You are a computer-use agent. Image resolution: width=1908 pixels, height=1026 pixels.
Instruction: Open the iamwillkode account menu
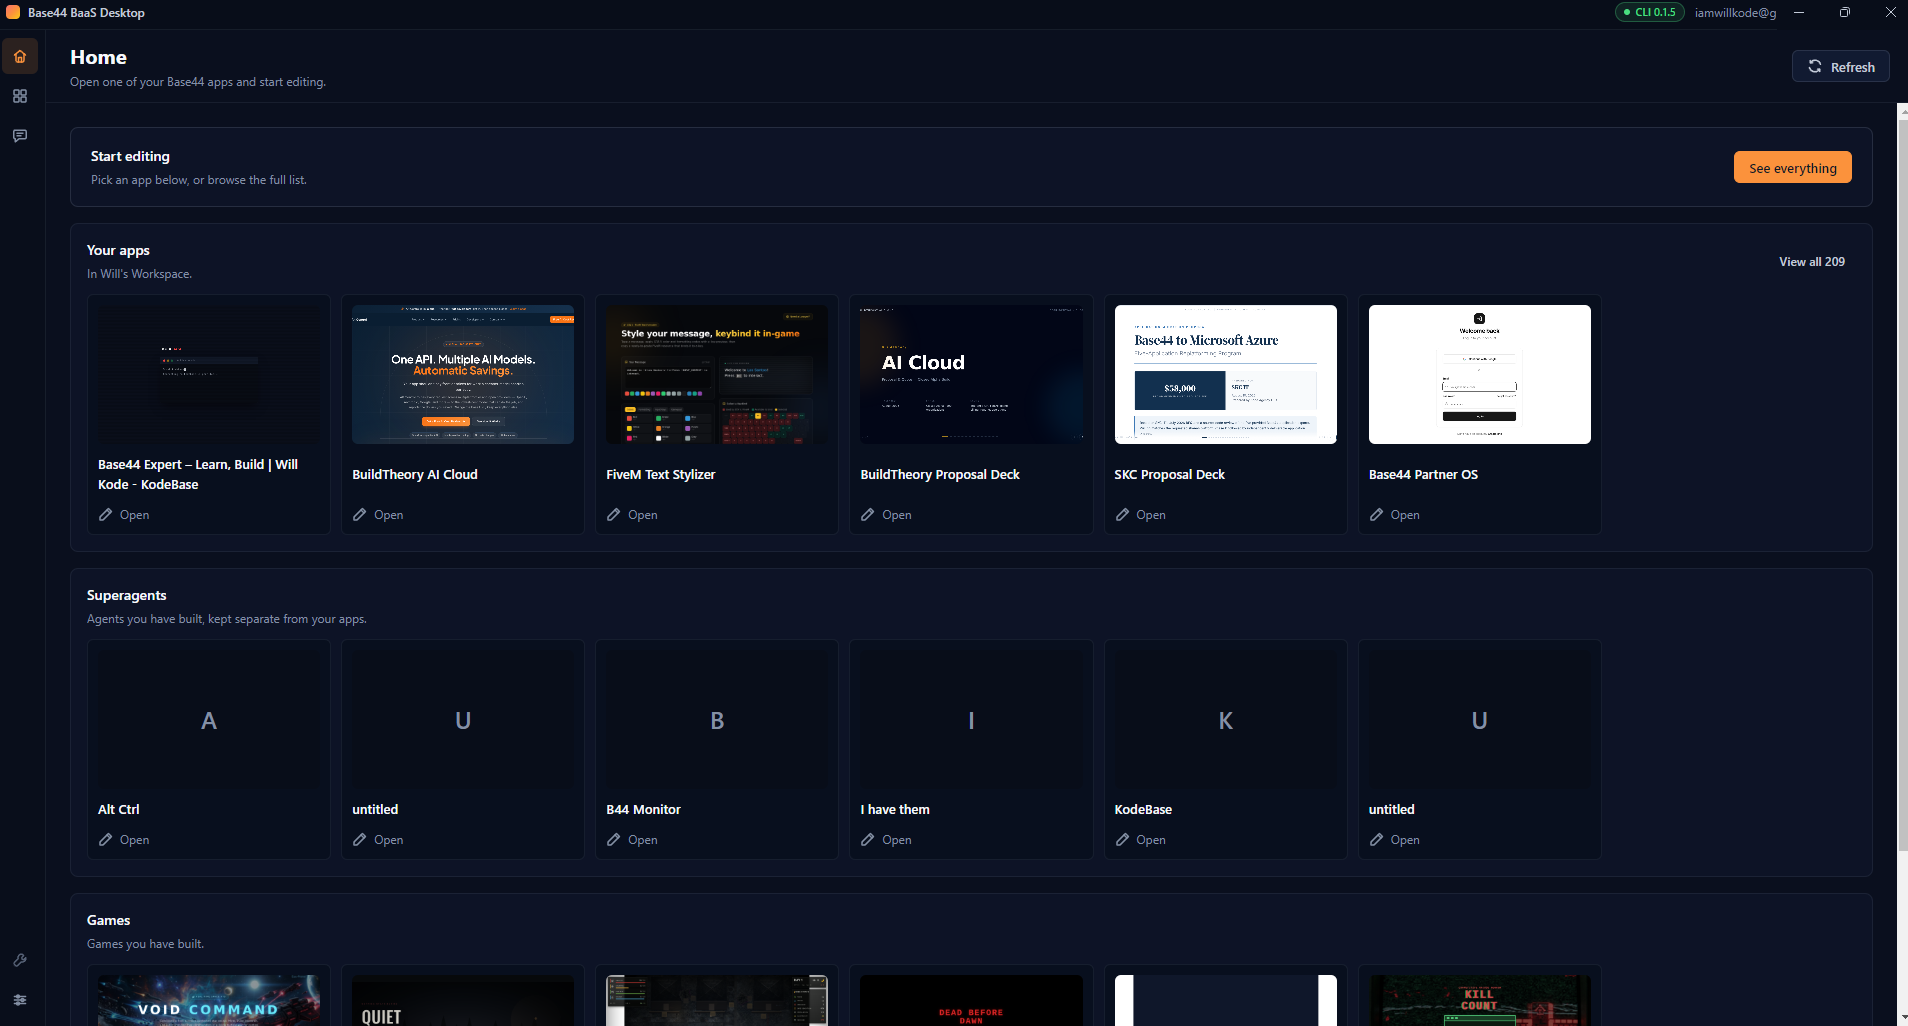1735,12
